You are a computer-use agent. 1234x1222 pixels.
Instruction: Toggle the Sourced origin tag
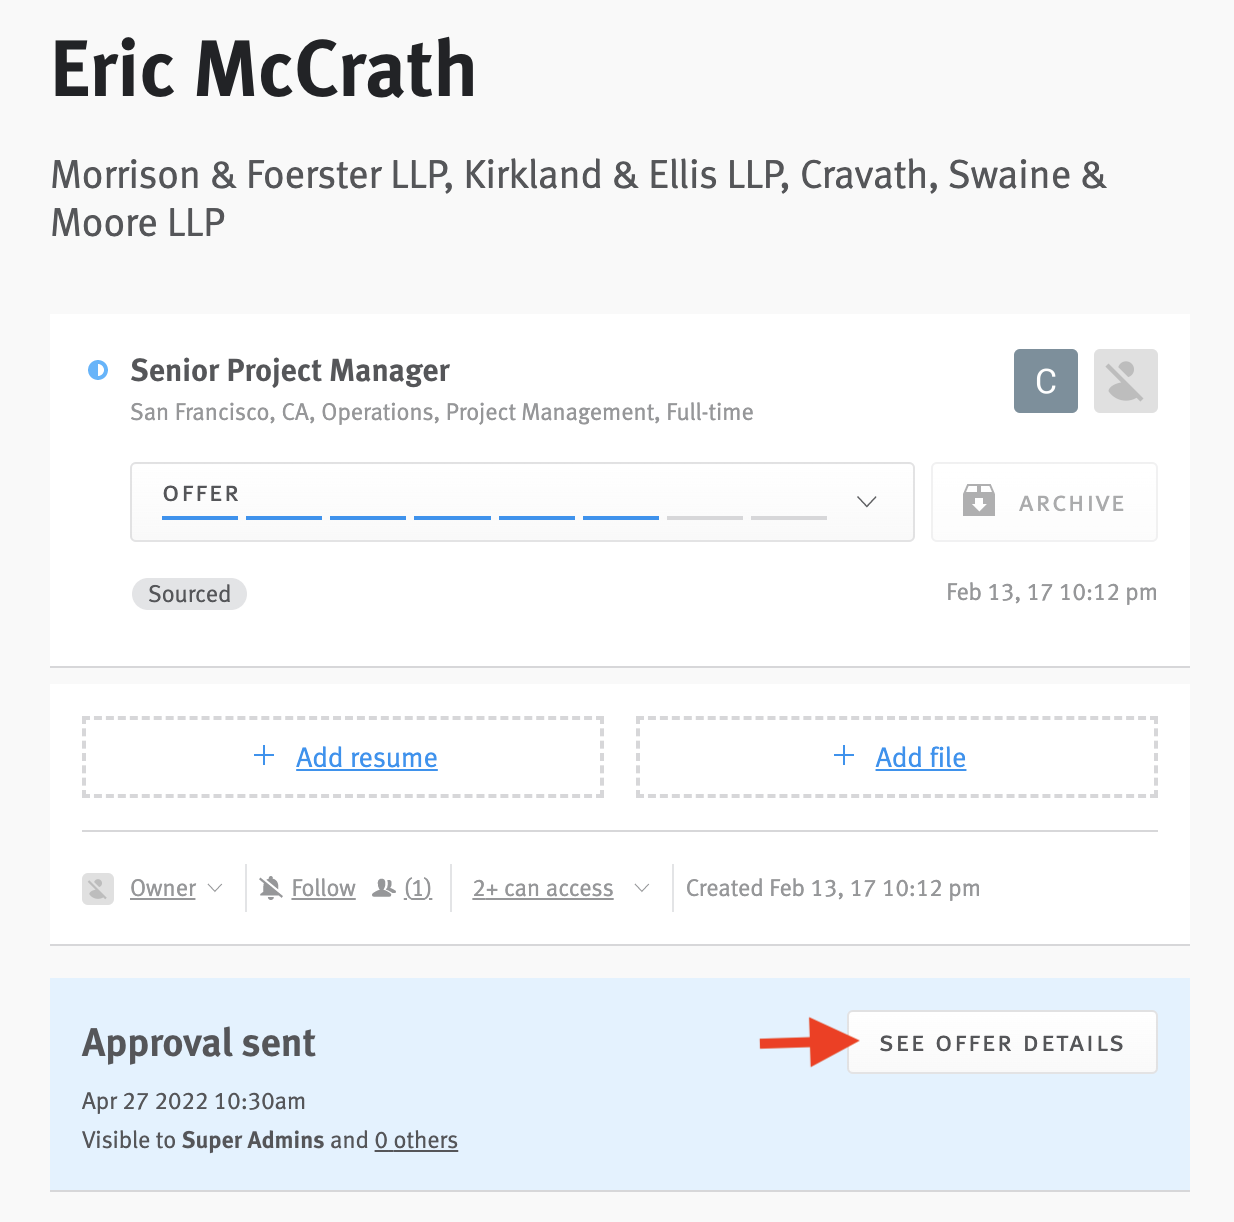click(189, 593)
